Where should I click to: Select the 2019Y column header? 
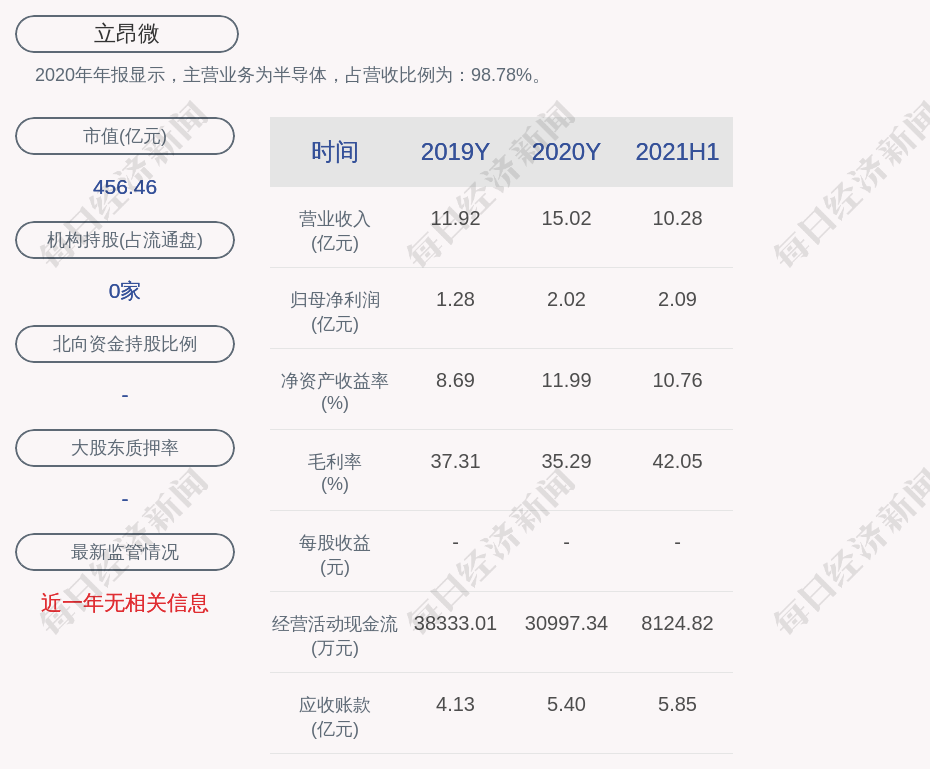click(x=455, y=152)
